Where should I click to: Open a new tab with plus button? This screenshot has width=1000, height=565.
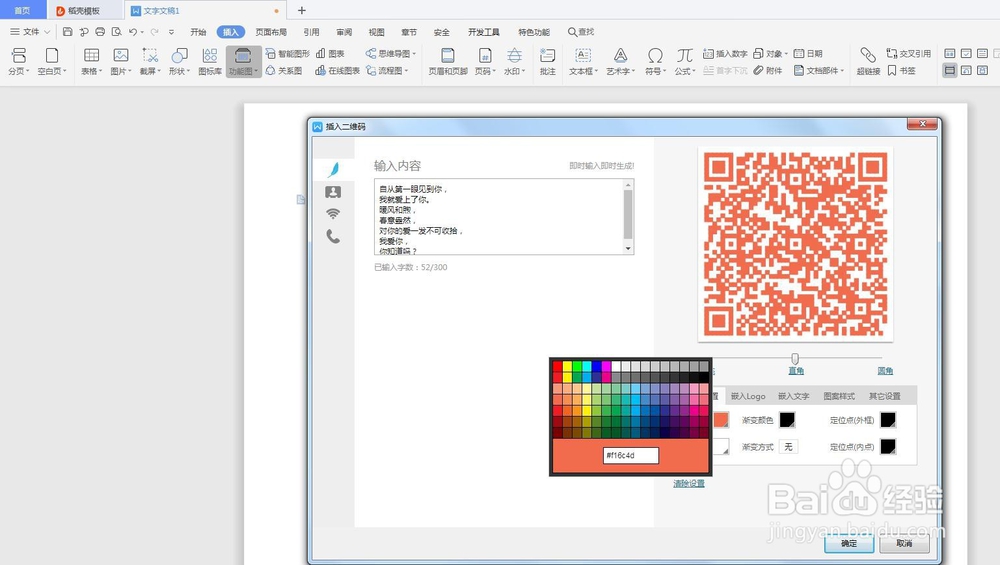point(302,10)
